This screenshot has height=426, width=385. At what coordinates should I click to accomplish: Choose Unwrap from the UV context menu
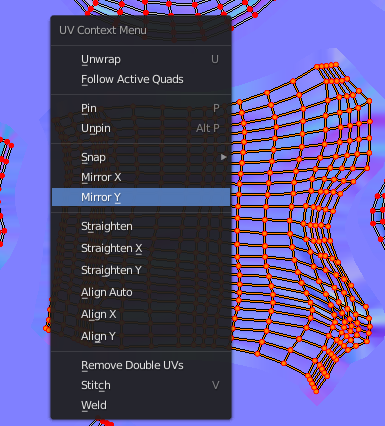coord(141,59)
